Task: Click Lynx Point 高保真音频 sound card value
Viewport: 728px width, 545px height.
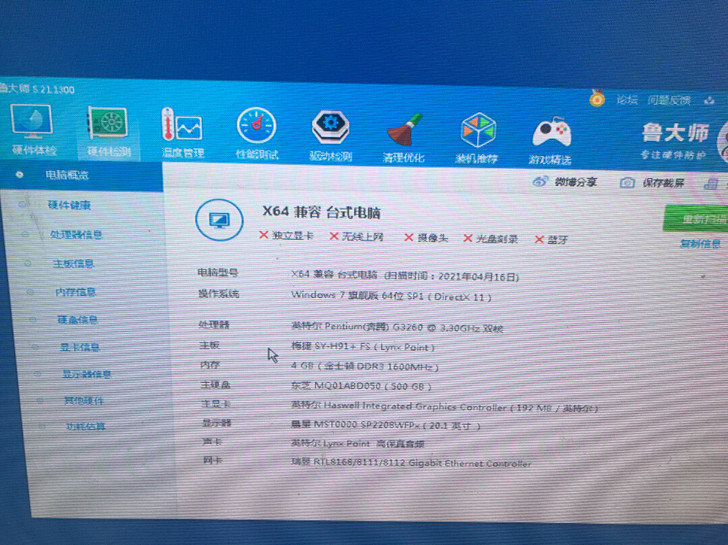Action: tap(358, 443)
